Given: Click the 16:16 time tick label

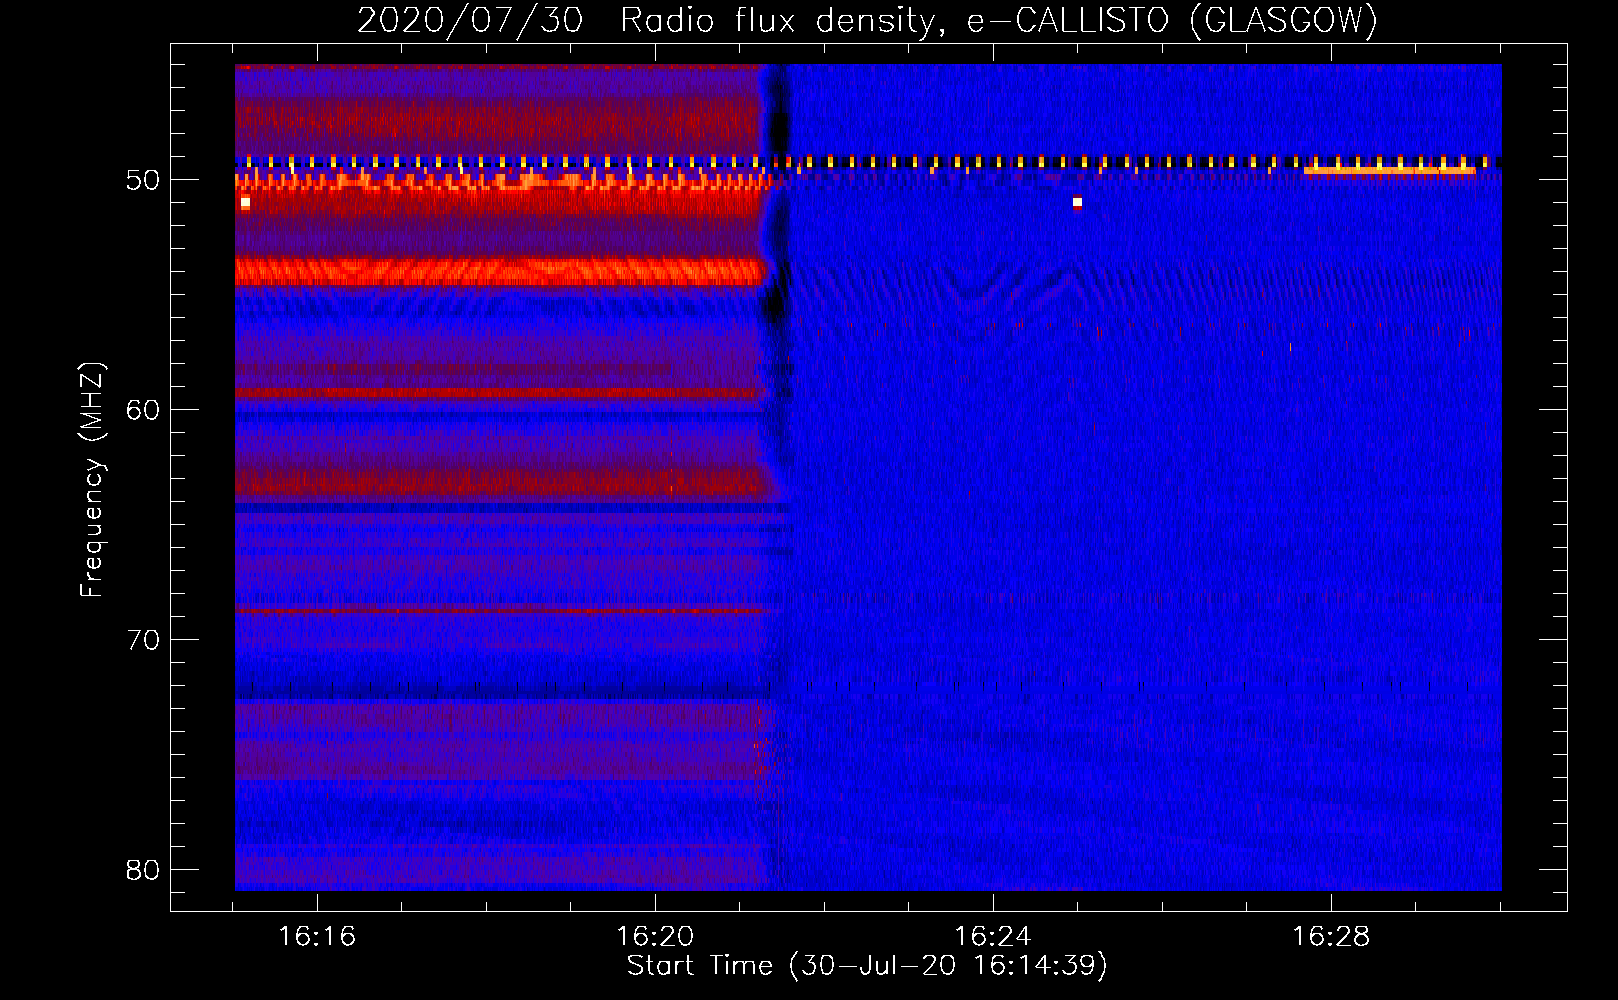Looking at the screenshot, I should click(x=317, y=937).
